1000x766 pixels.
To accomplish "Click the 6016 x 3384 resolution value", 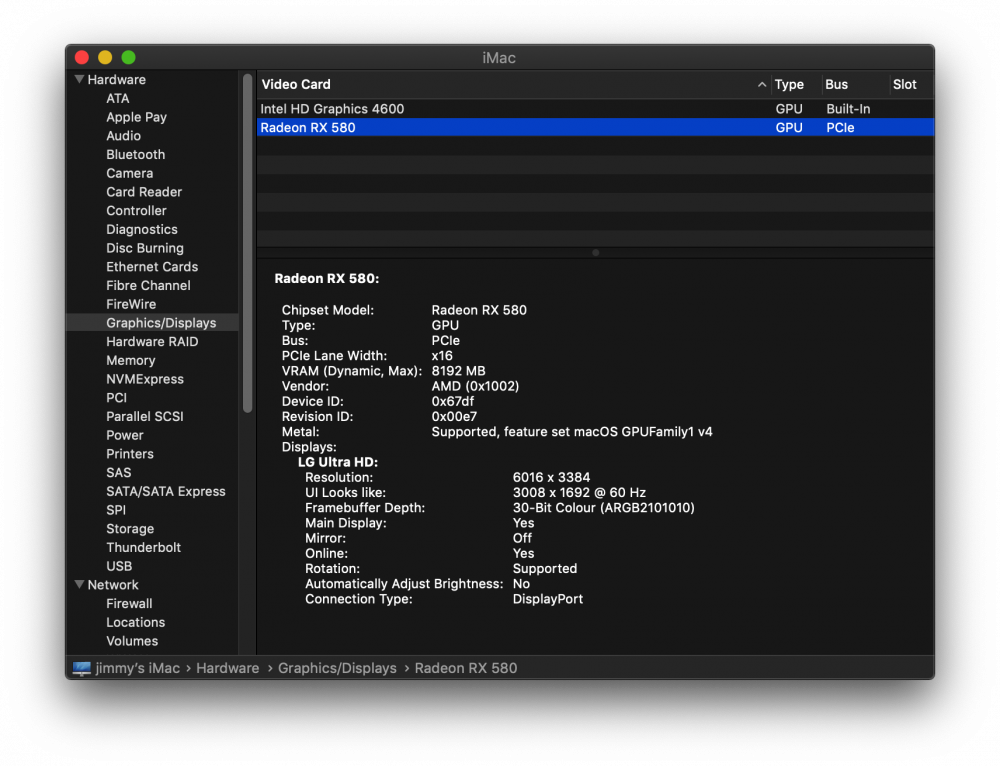I will pos(551,478).
